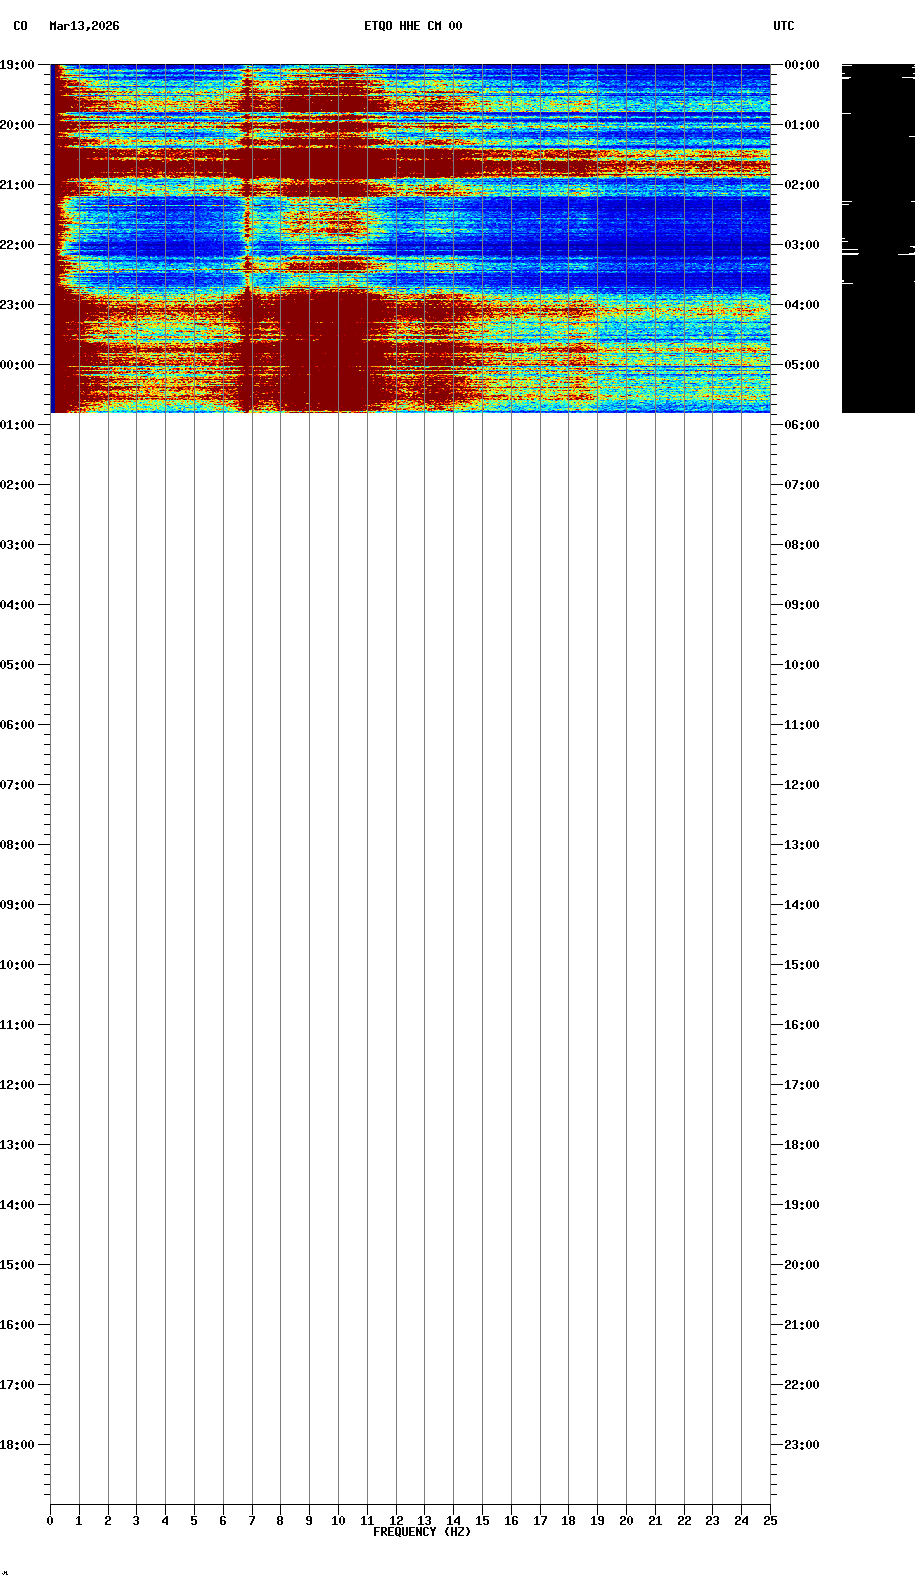Select the 23:00 marker on right UTC axis
Screen dimensions: 922x1584
pyautogui.click(x=801, y=1445)
